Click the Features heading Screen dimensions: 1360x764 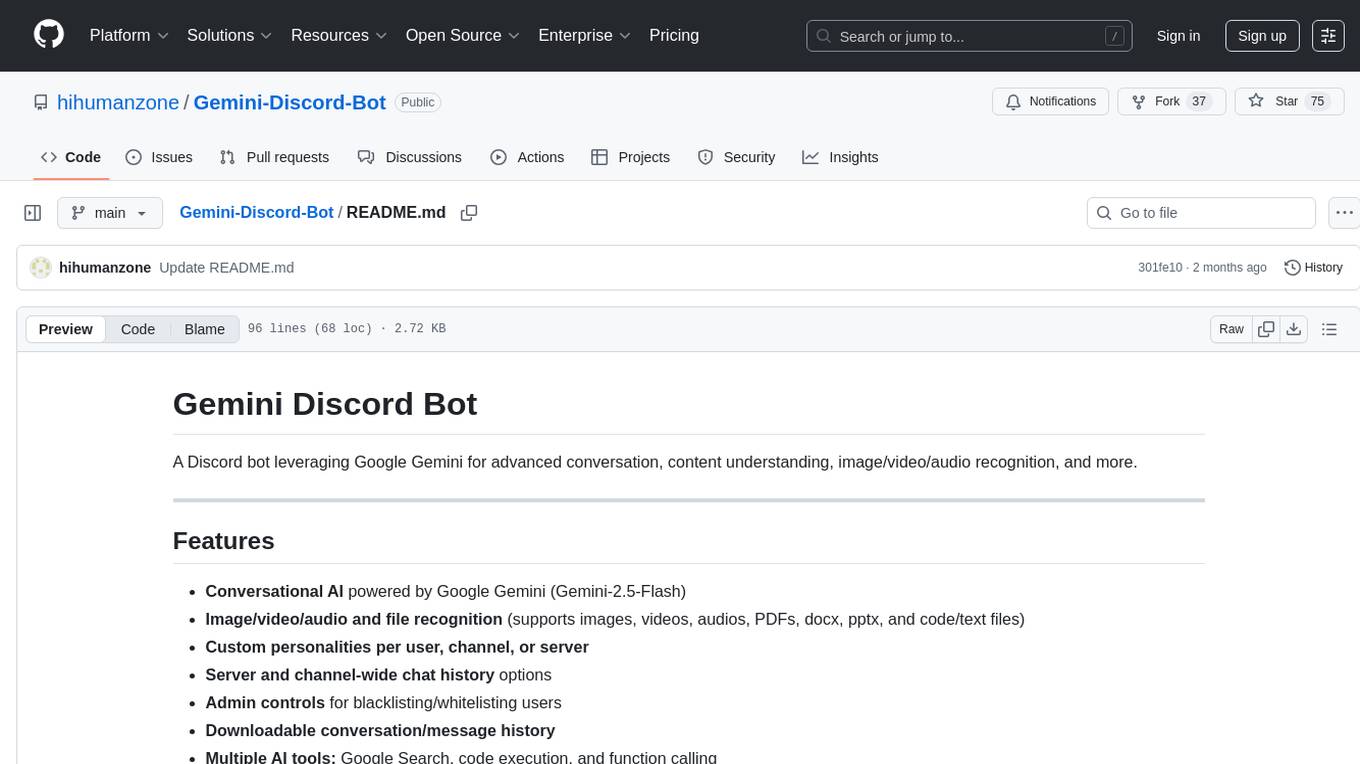[x=223, y=541]
